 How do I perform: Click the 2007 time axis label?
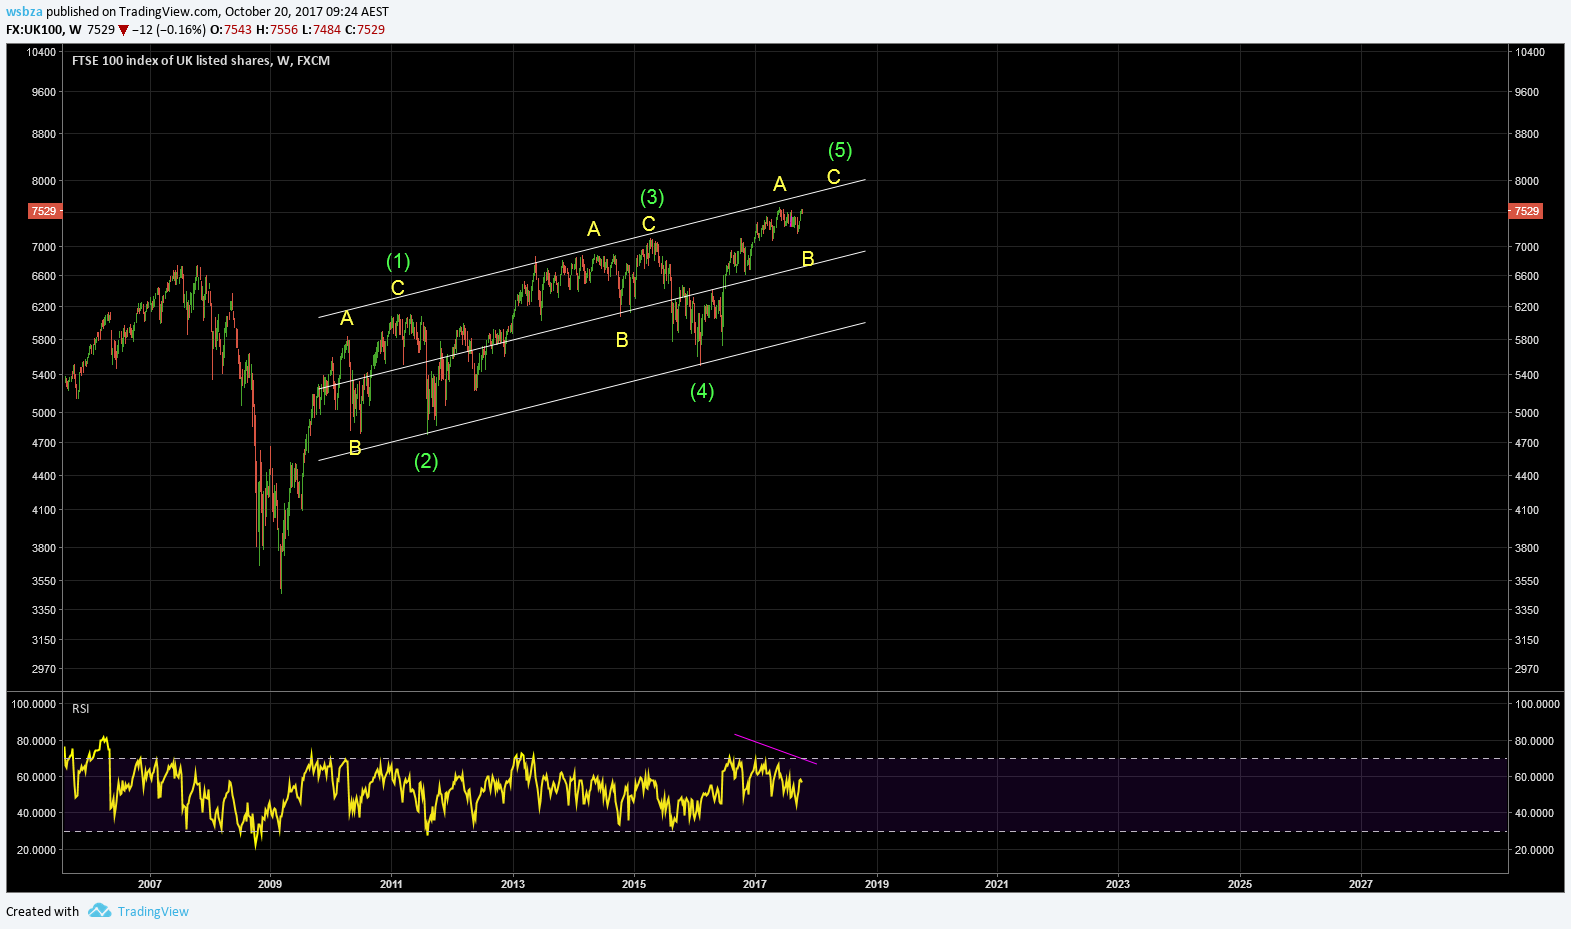[149, 884]
